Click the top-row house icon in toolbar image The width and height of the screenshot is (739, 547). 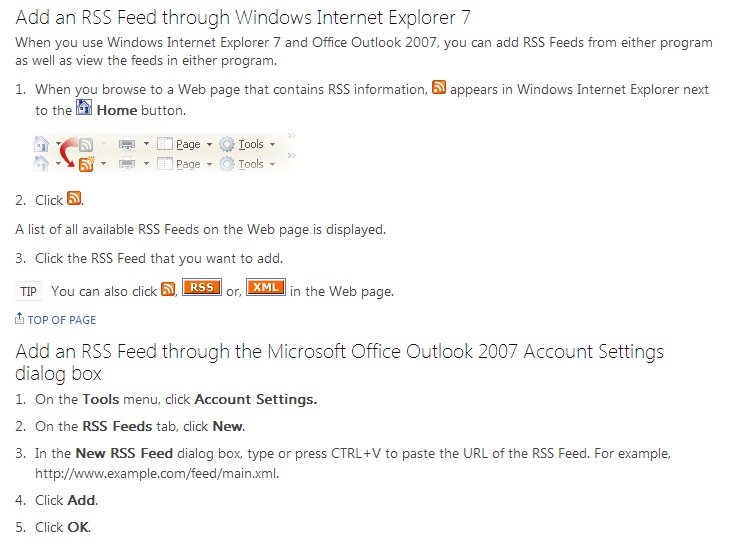tap(42, 144)
